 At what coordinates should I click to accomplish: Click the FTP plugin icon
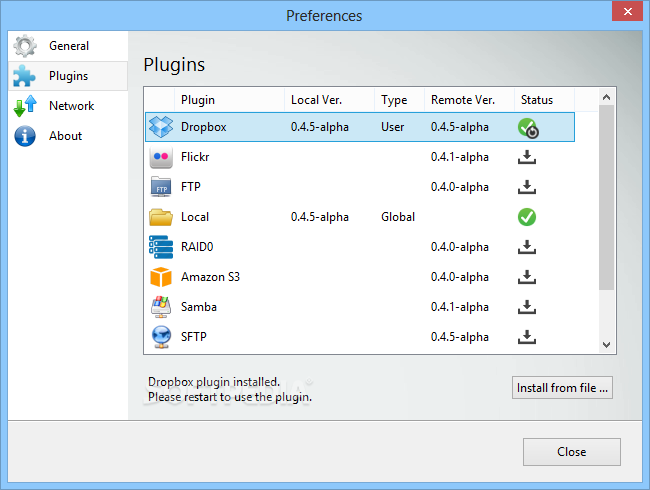pyautogui.click(x=161, y=187)
